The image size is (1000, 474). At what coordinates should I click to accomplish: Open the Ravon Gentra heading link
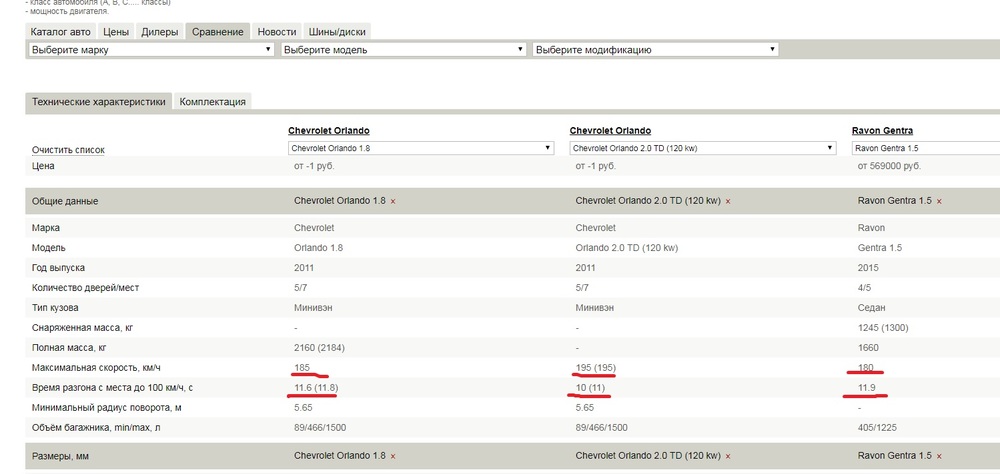(x=882, y=131)
